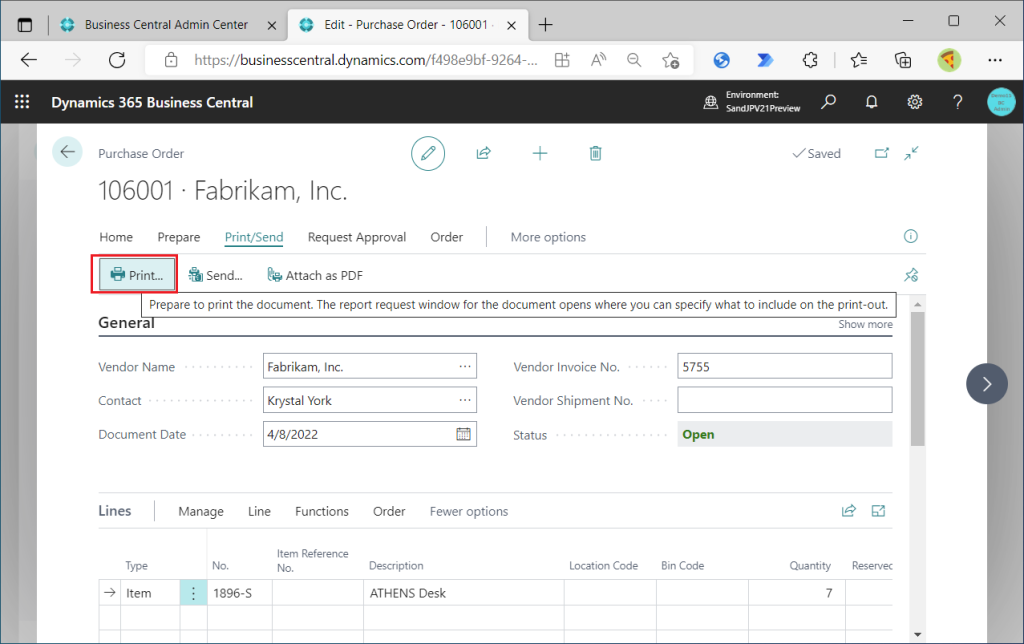This screenshot has height=644, width=1024.
Task: Click the page vertical scrollbar
Action: [x=918, y=379]
